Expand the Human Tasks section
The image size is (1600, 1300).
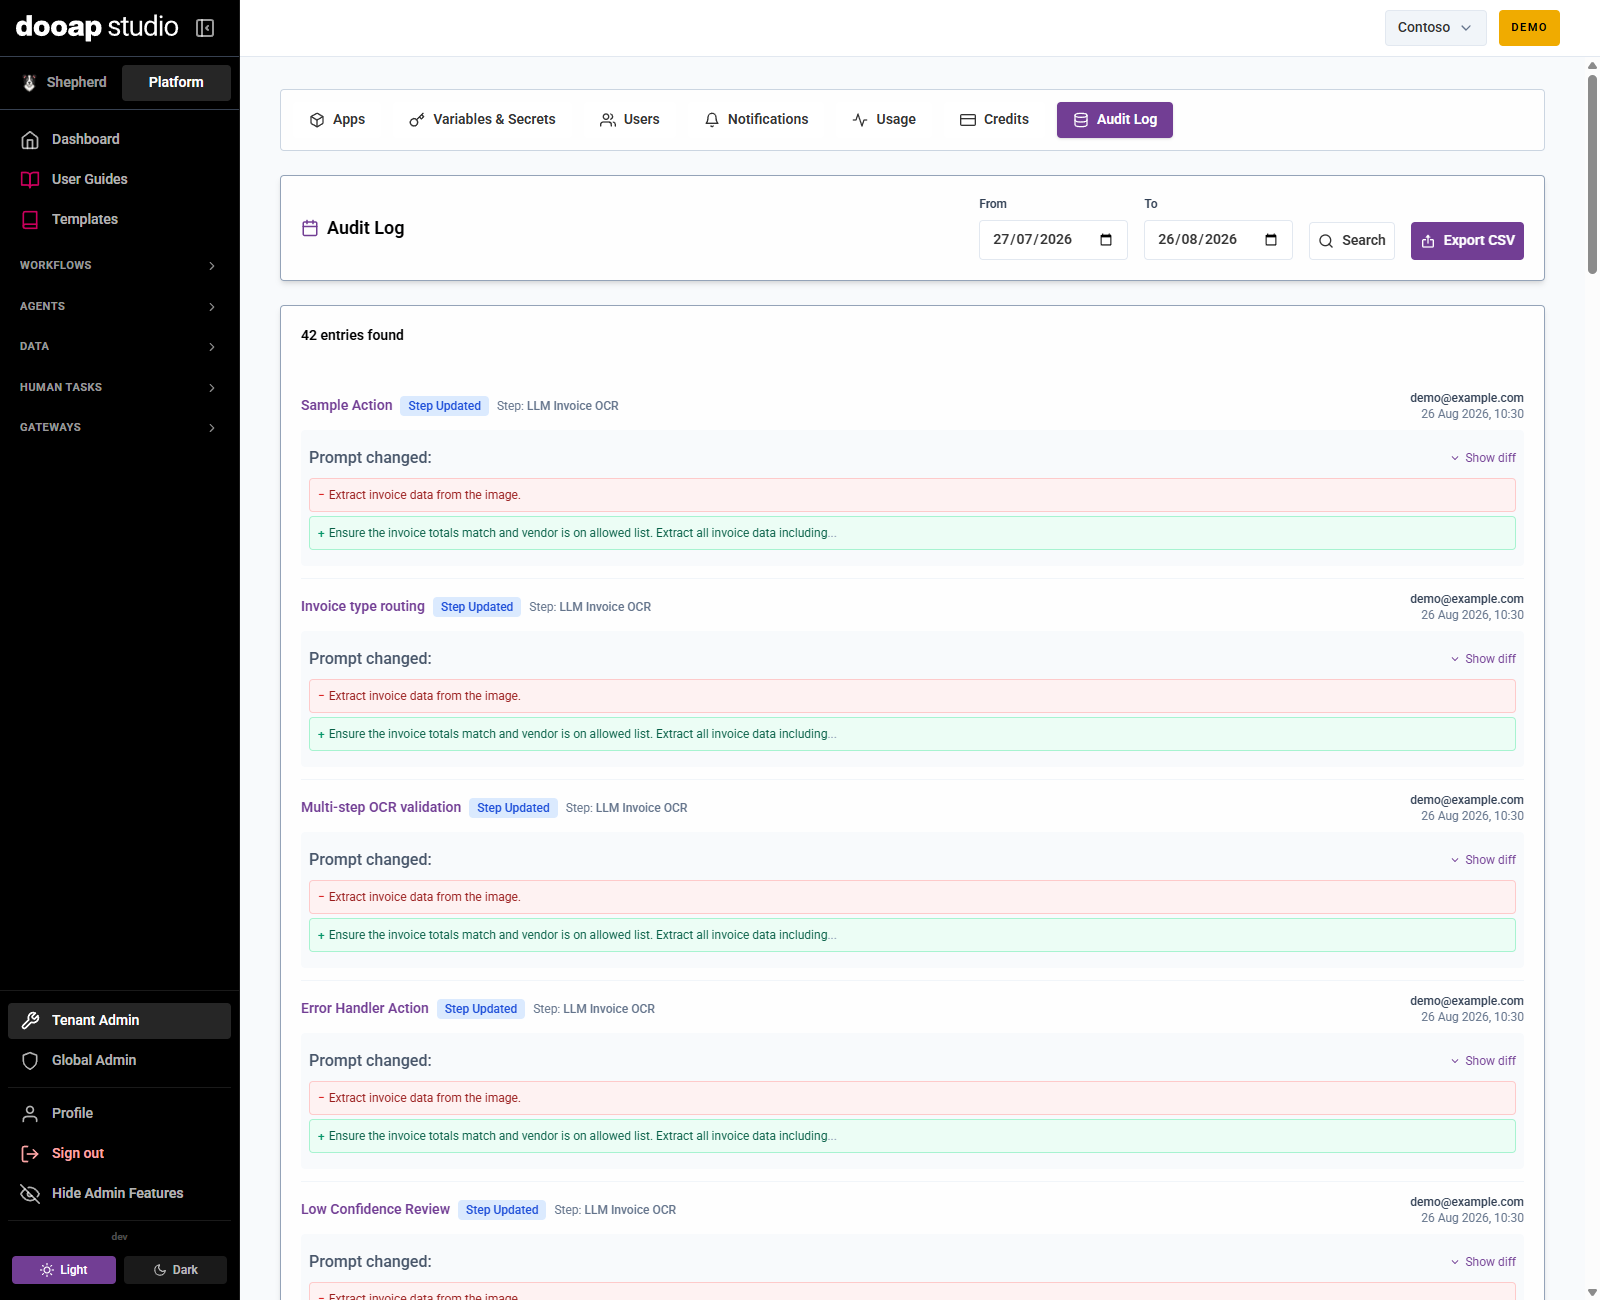[119, 387]
